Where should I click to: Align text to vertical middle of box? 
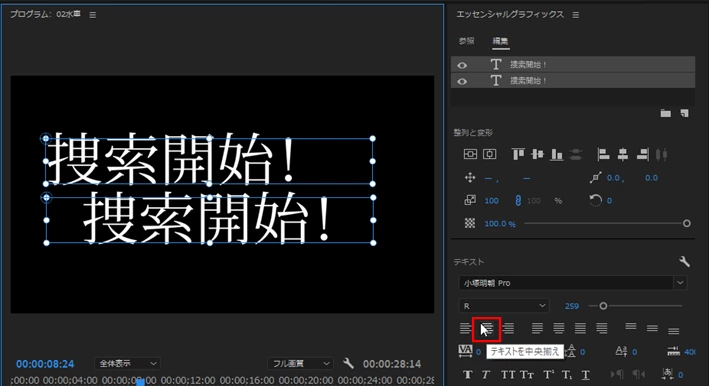click(652, 328)
